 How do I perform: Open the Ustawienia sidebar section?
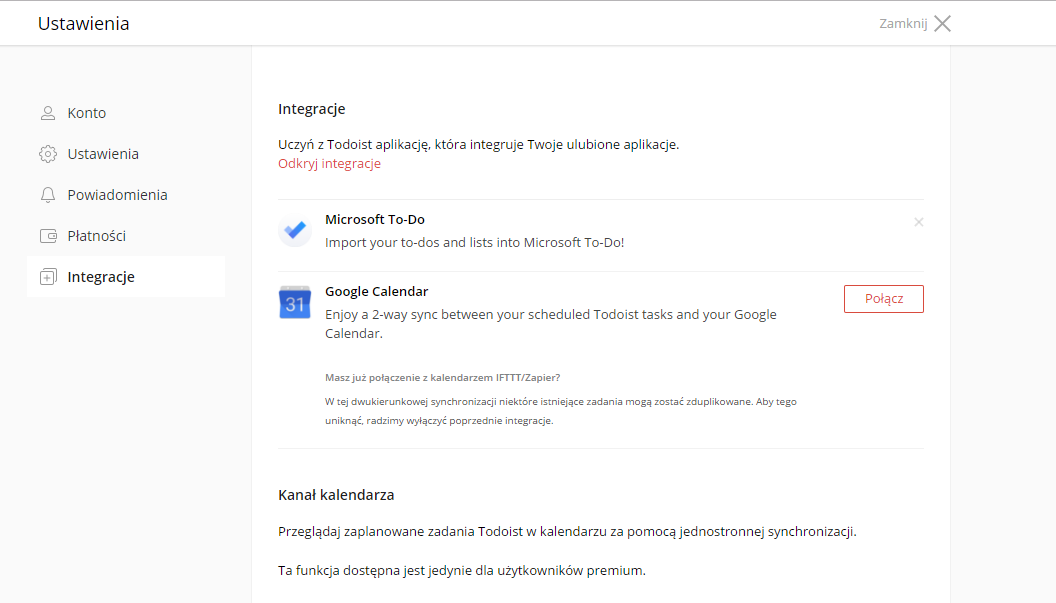click(126, 154)
